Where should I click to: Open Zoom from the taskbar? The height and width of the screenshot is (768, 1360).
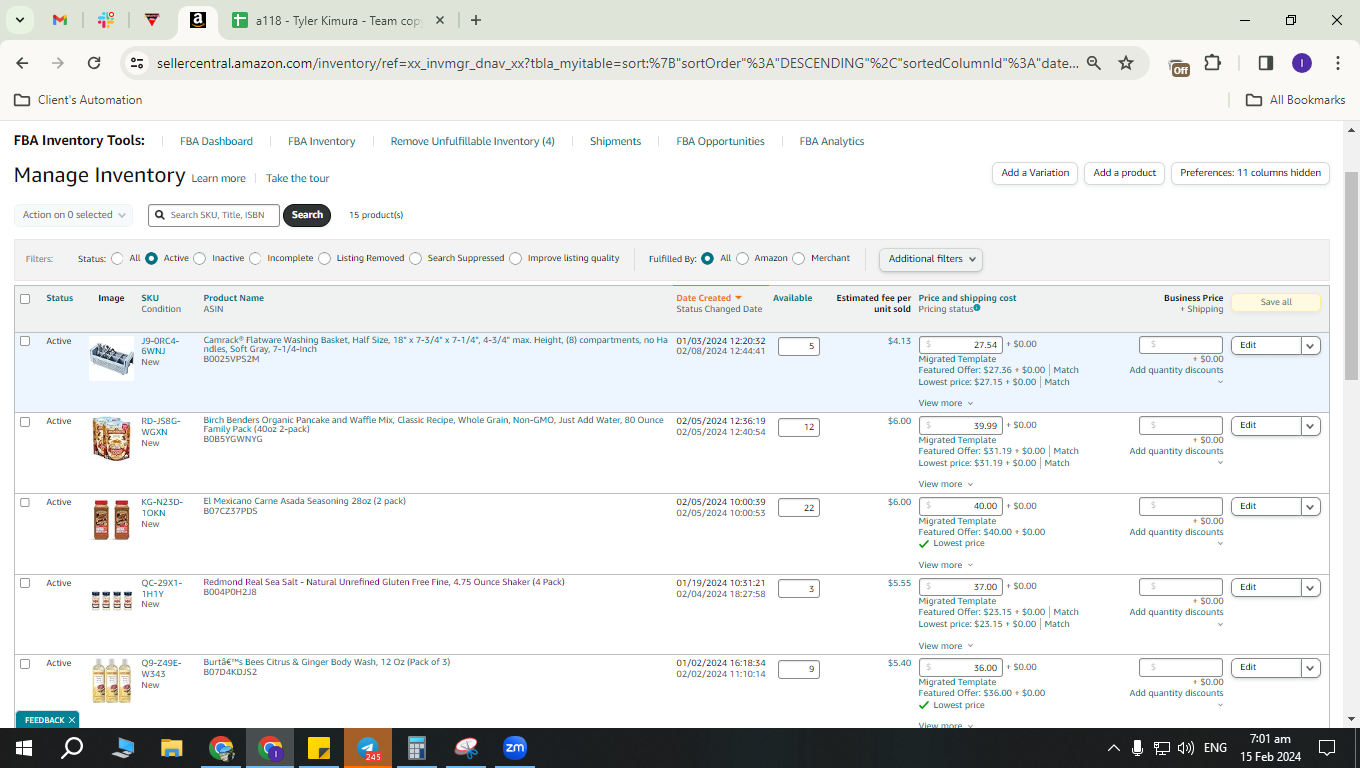pos(515,747)
